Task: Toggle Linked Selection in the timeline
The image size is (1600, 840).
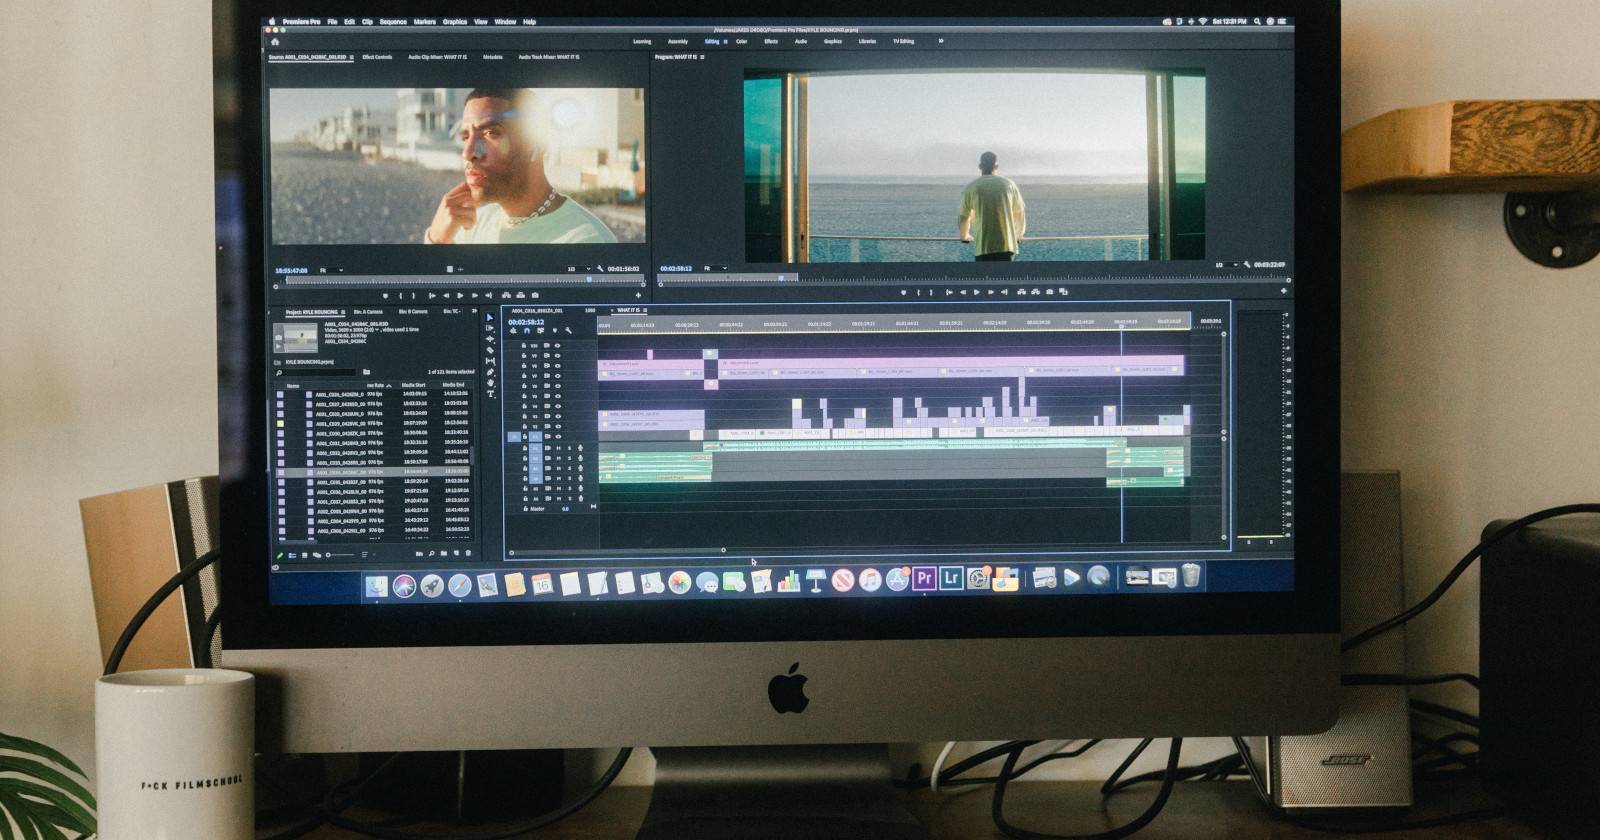Action: point(540,331)
